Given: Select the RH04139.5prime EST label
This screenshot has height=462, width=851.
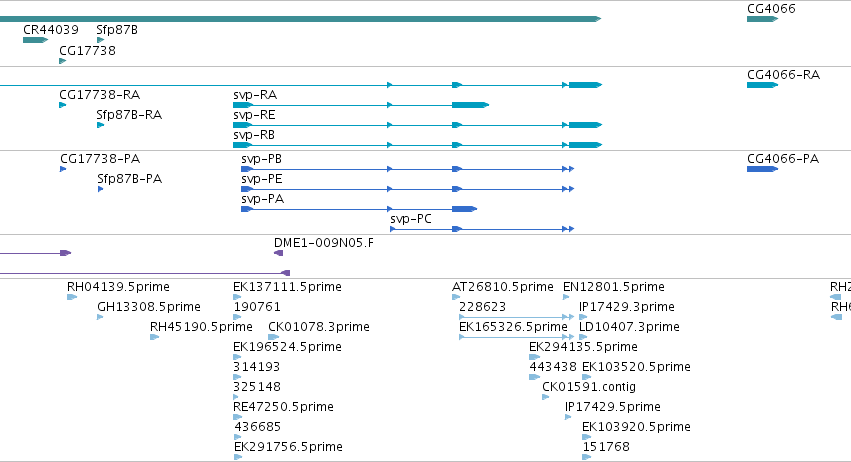Looking at the screenshot, I should click(x=118, y=287).
